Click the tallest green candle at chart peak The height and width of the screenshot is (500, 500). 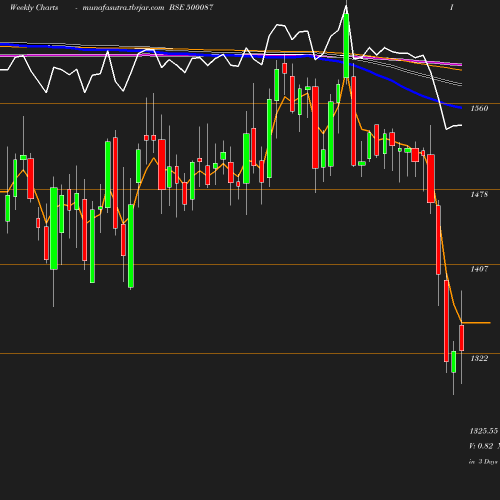346,46
